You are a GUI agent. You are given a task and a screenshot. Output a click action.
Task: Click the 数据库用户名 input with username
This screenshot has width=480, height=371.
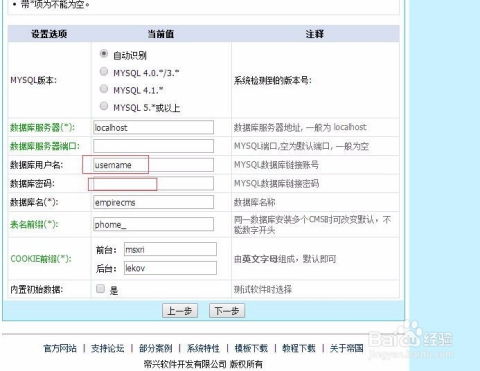coord(153,165)
